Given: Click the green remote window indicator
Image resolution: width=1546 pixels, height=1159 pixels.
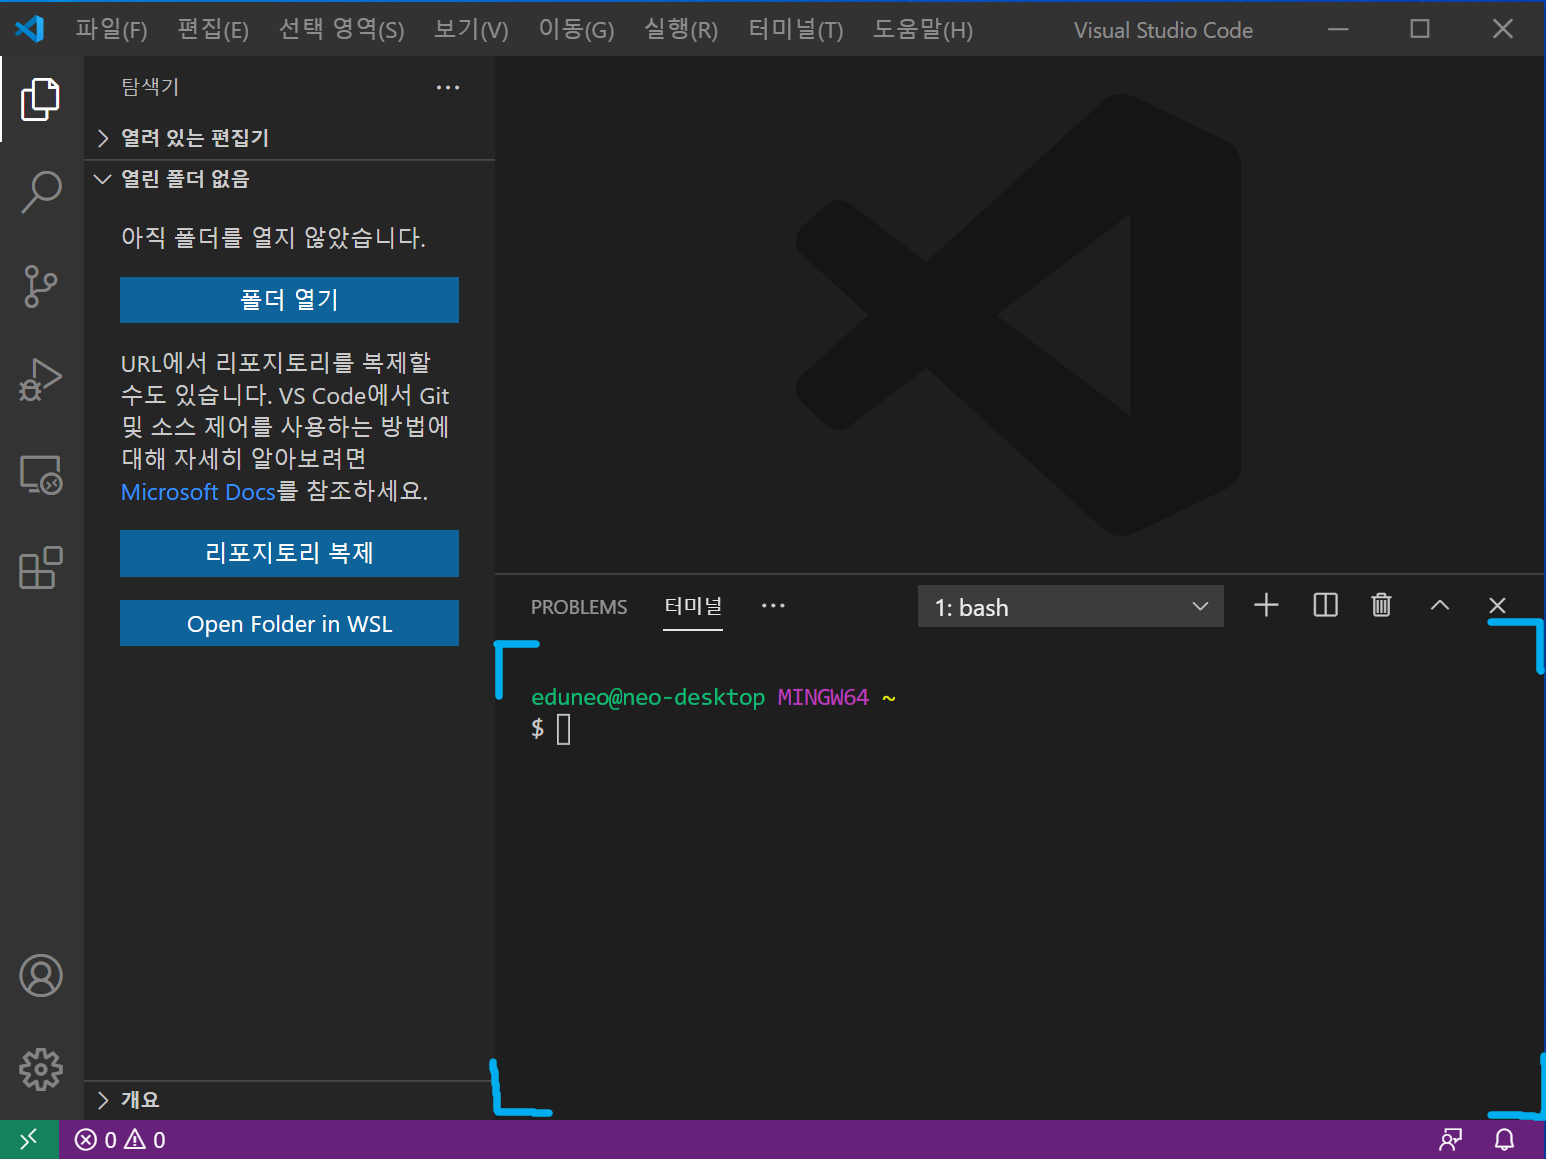Looking at the screenshot, I should point(29,1139).
